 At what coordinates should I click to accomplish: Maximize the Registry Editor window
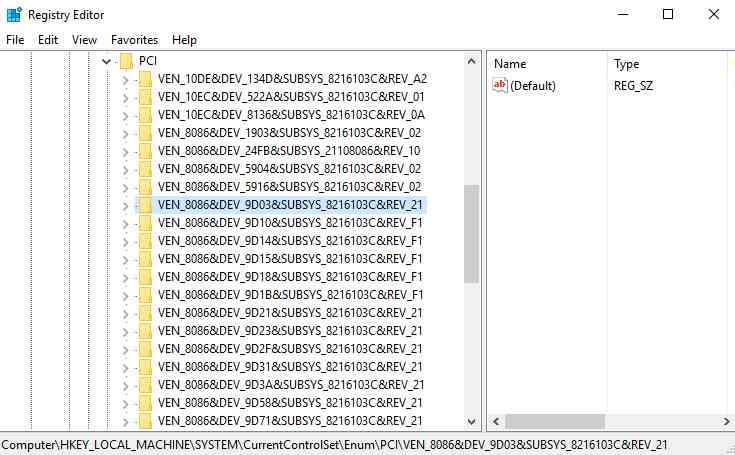click(x=668, y=14)
